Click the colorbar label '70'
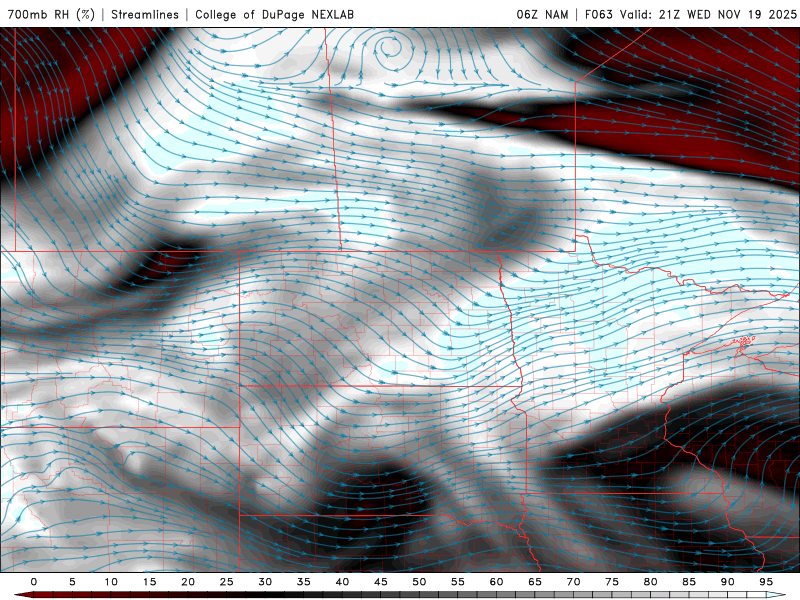This screenshot has height=600, width=800. [573, 582]
